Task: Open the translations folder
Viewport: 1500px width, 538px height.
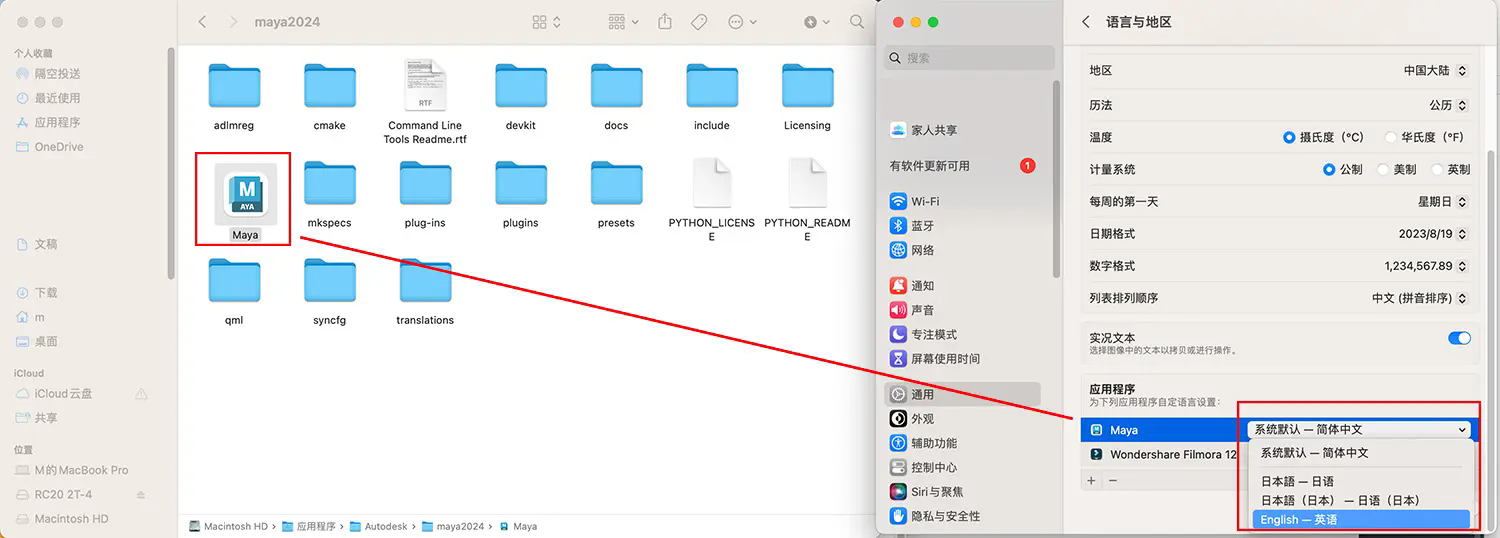Action: tap(425, 281)
